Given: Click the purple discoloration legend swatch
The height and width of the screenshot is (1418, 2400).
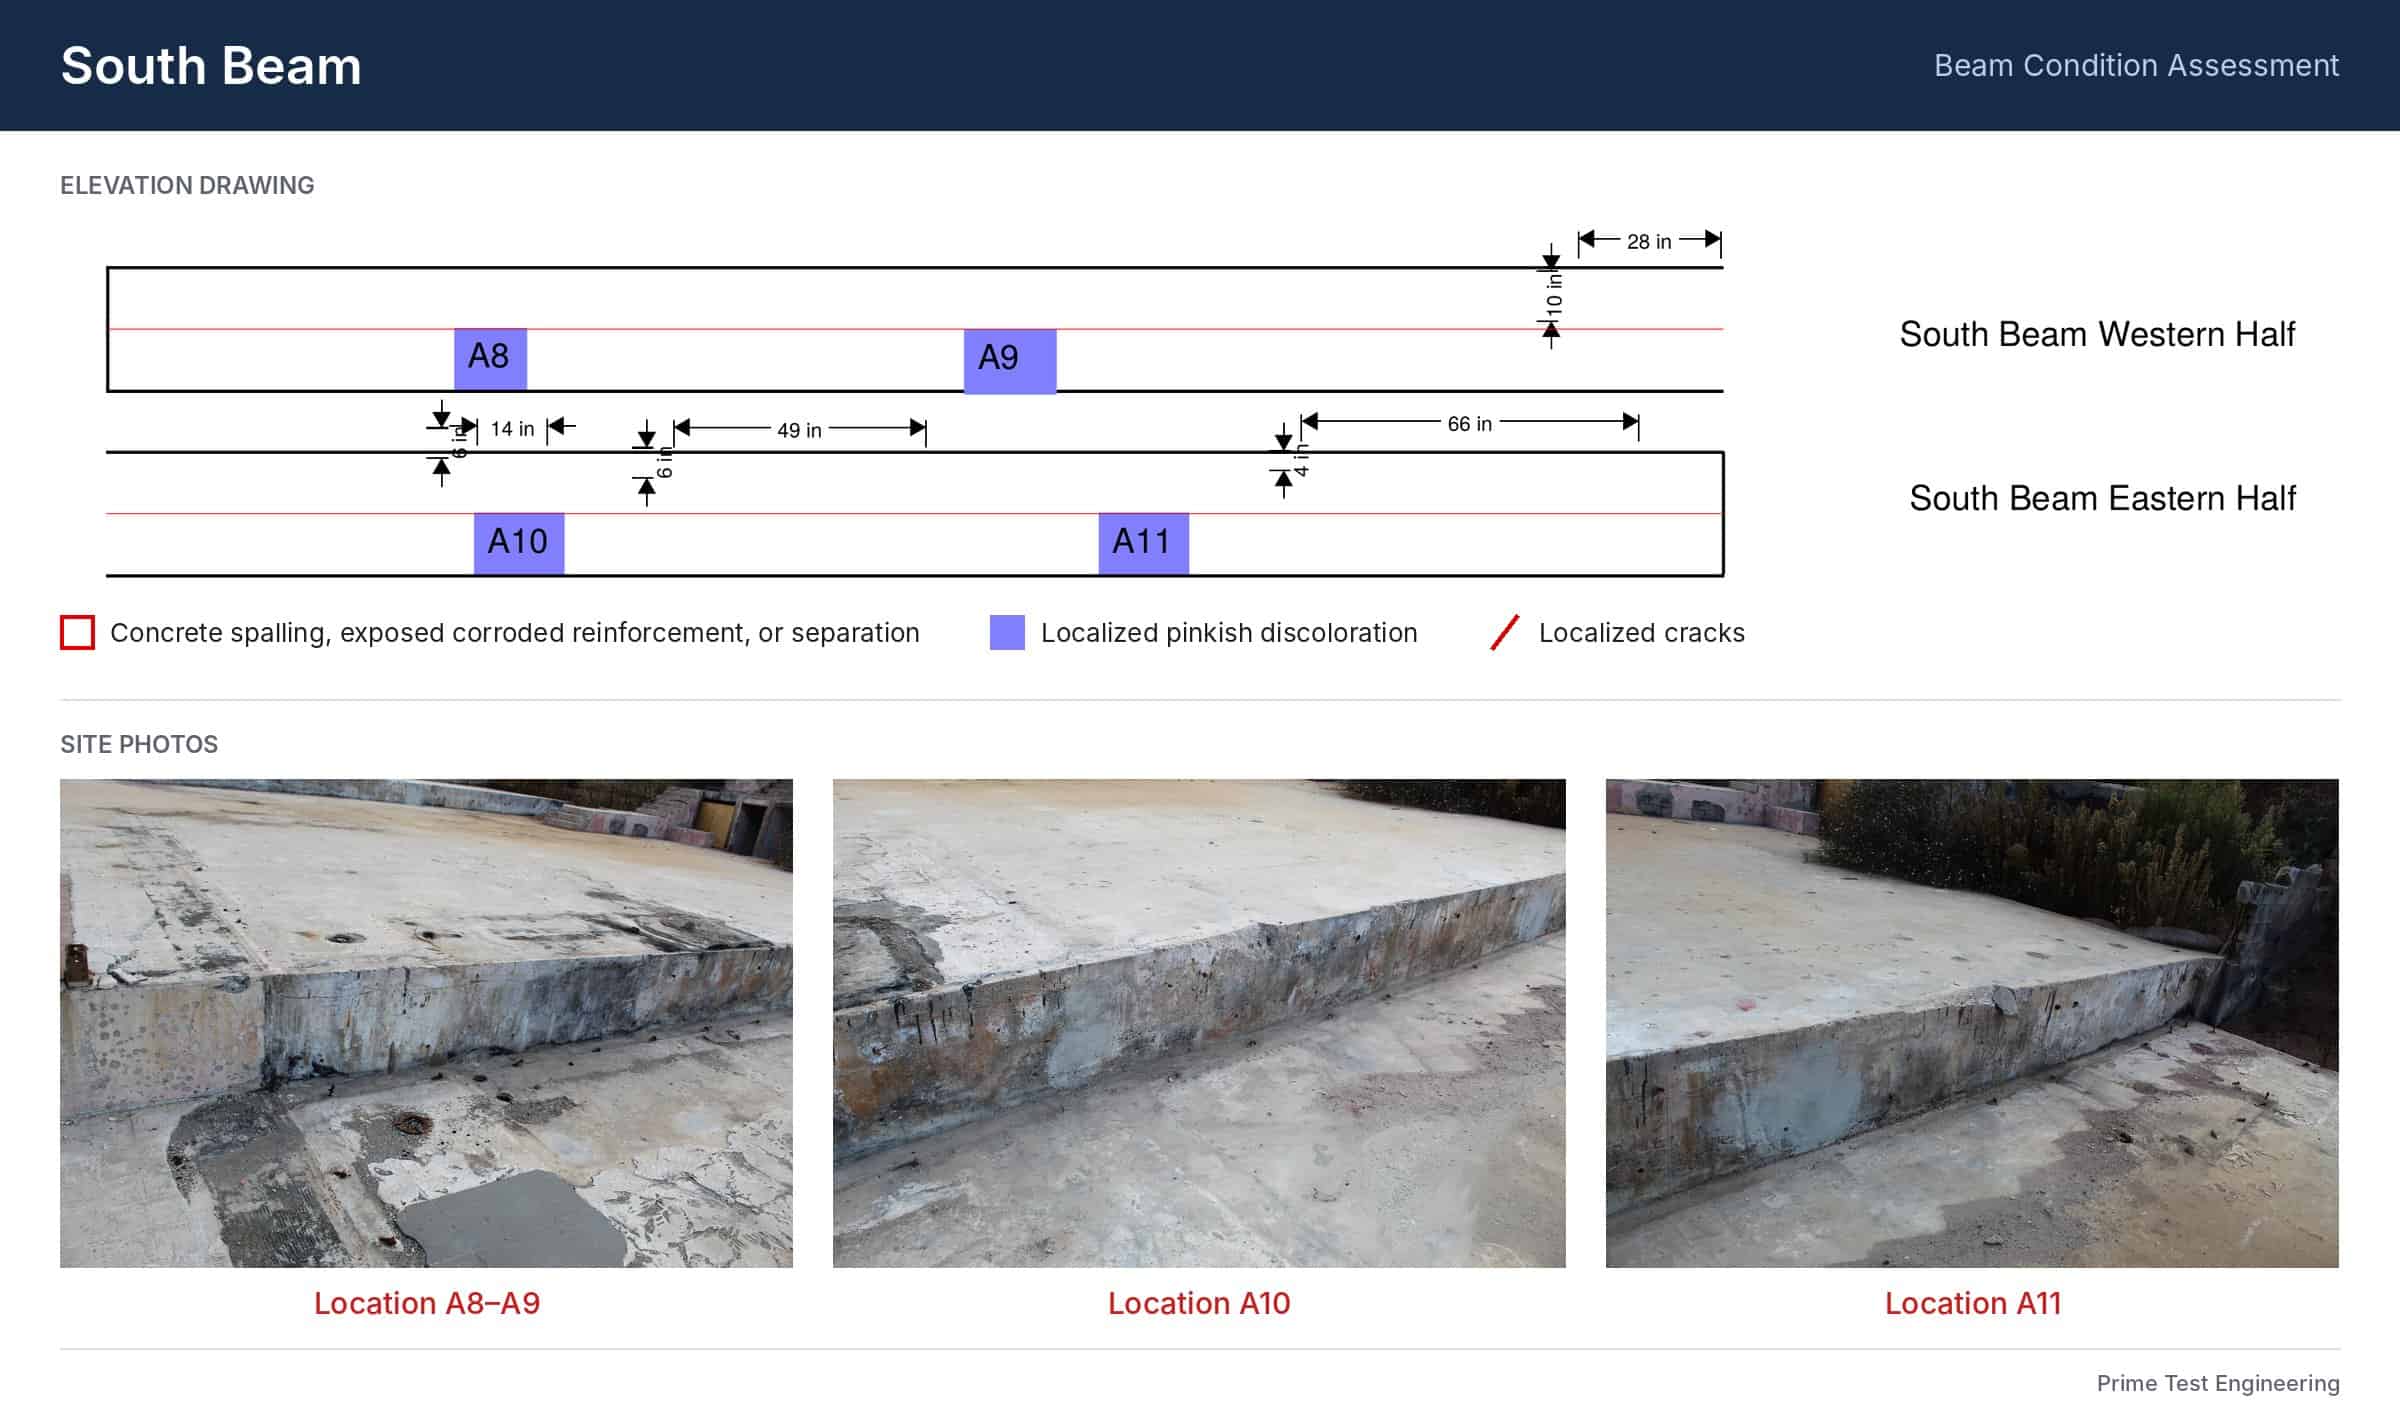Looking at the screenshot, I should pos(1007,633).
